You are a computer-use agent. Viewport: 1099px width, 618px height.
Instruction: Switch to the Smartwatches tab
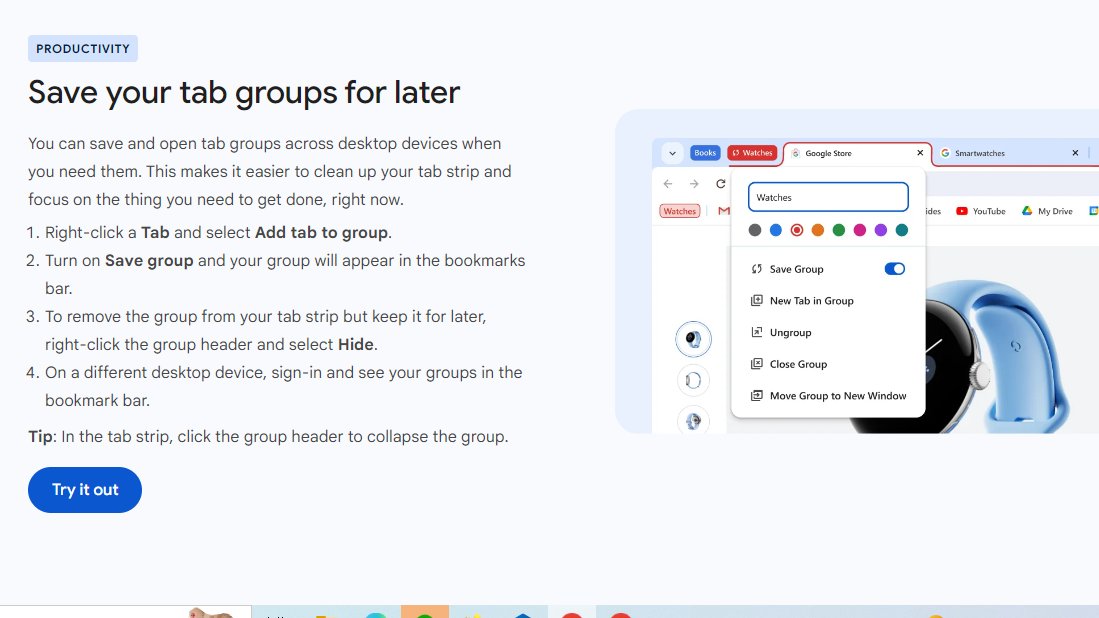[980, 153]
